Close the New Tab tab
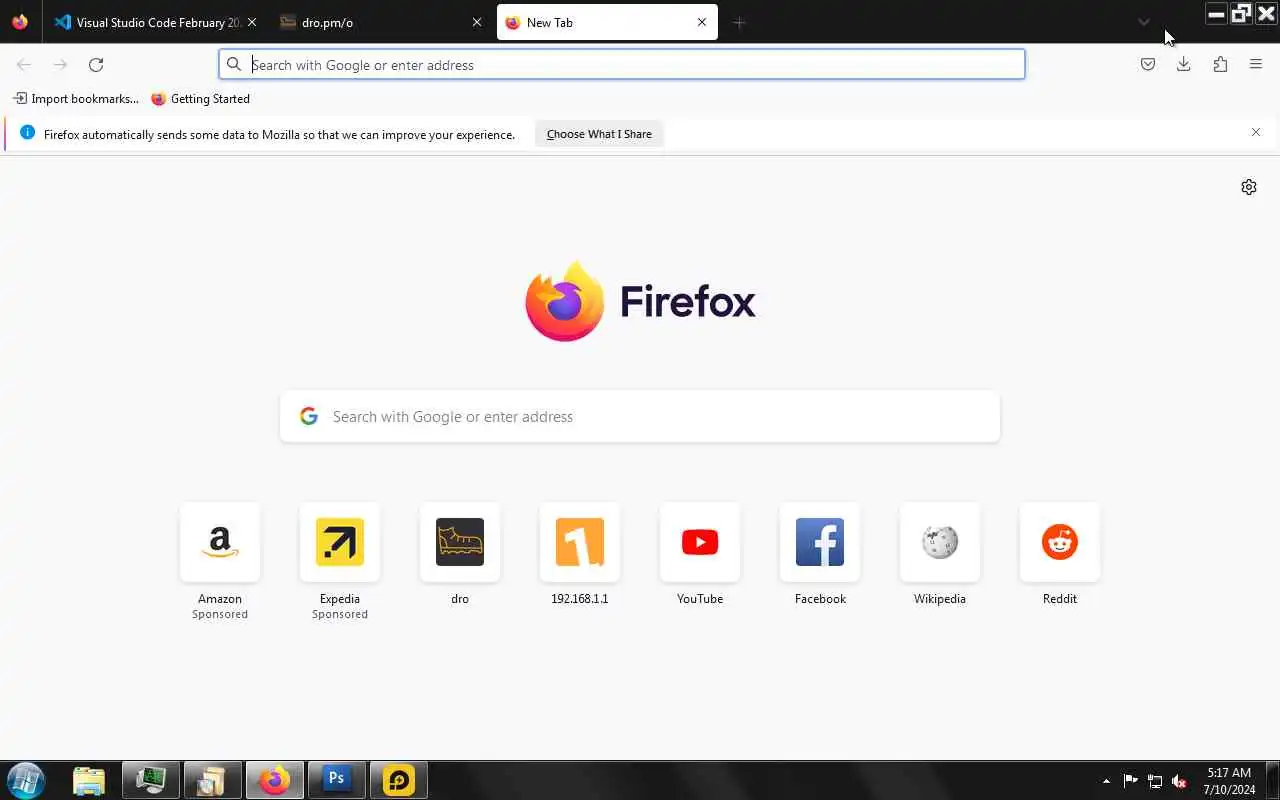Image resolution: width=1280 pixels, height=800 pixels. tap(702, 22)
